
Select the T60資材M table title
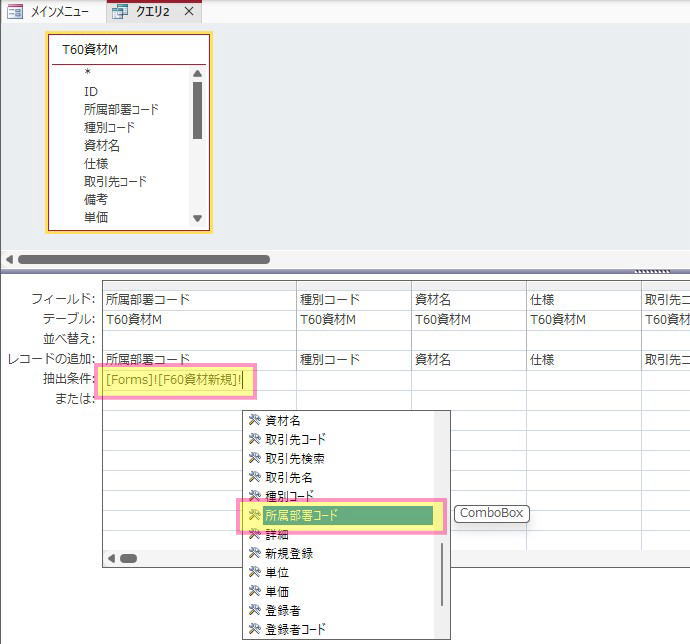(x=90, y=49)
